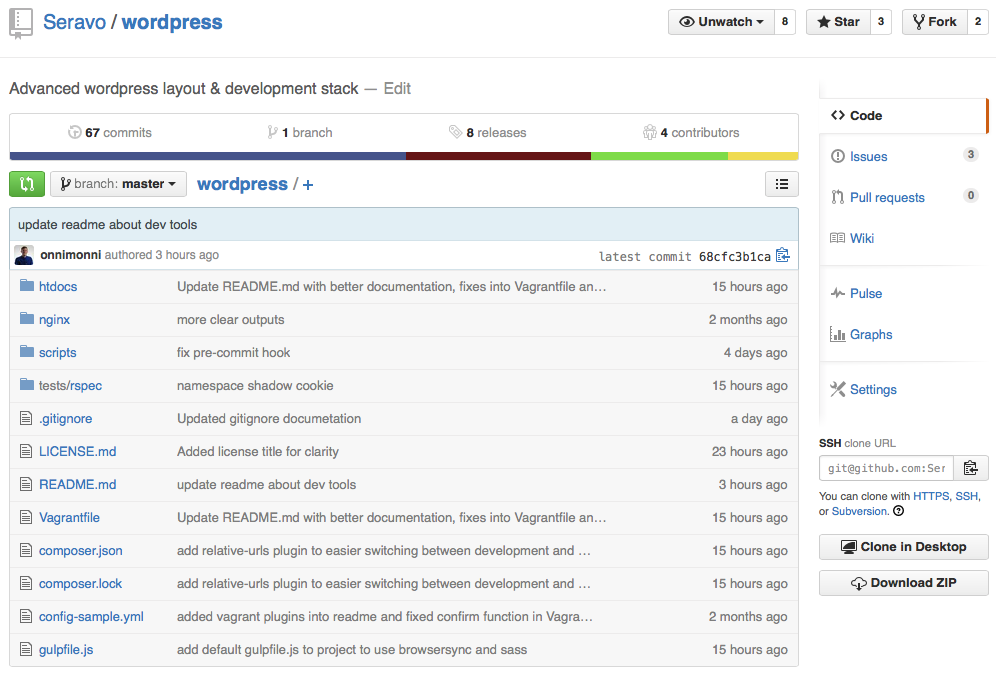Open the 'update readme about dev tools' commit header

pyautogui.click(x=107, y=224)
